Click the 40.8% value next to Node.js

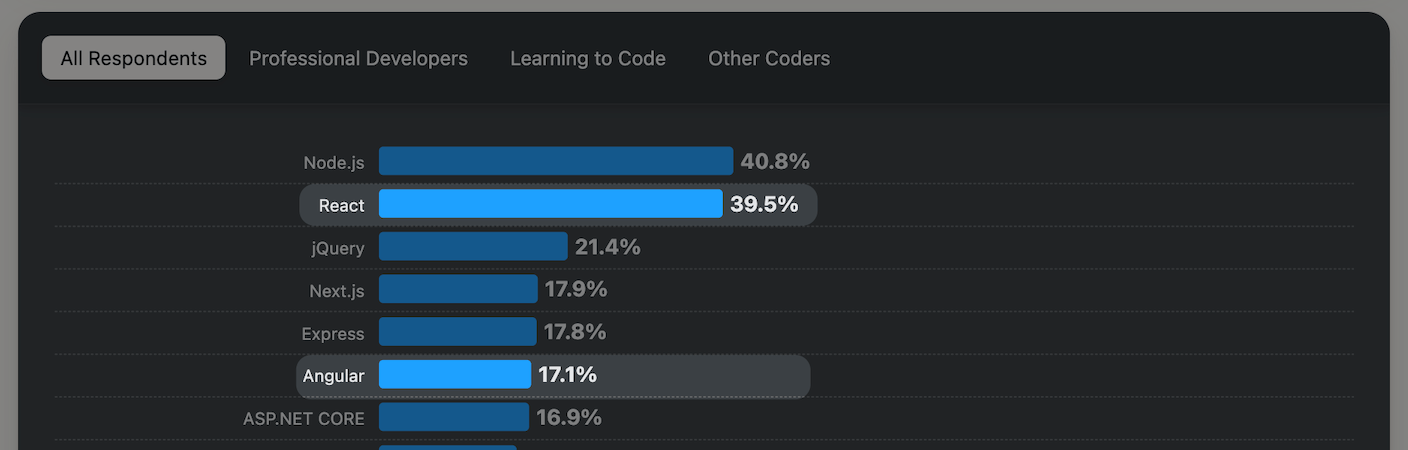pos(775,161)
